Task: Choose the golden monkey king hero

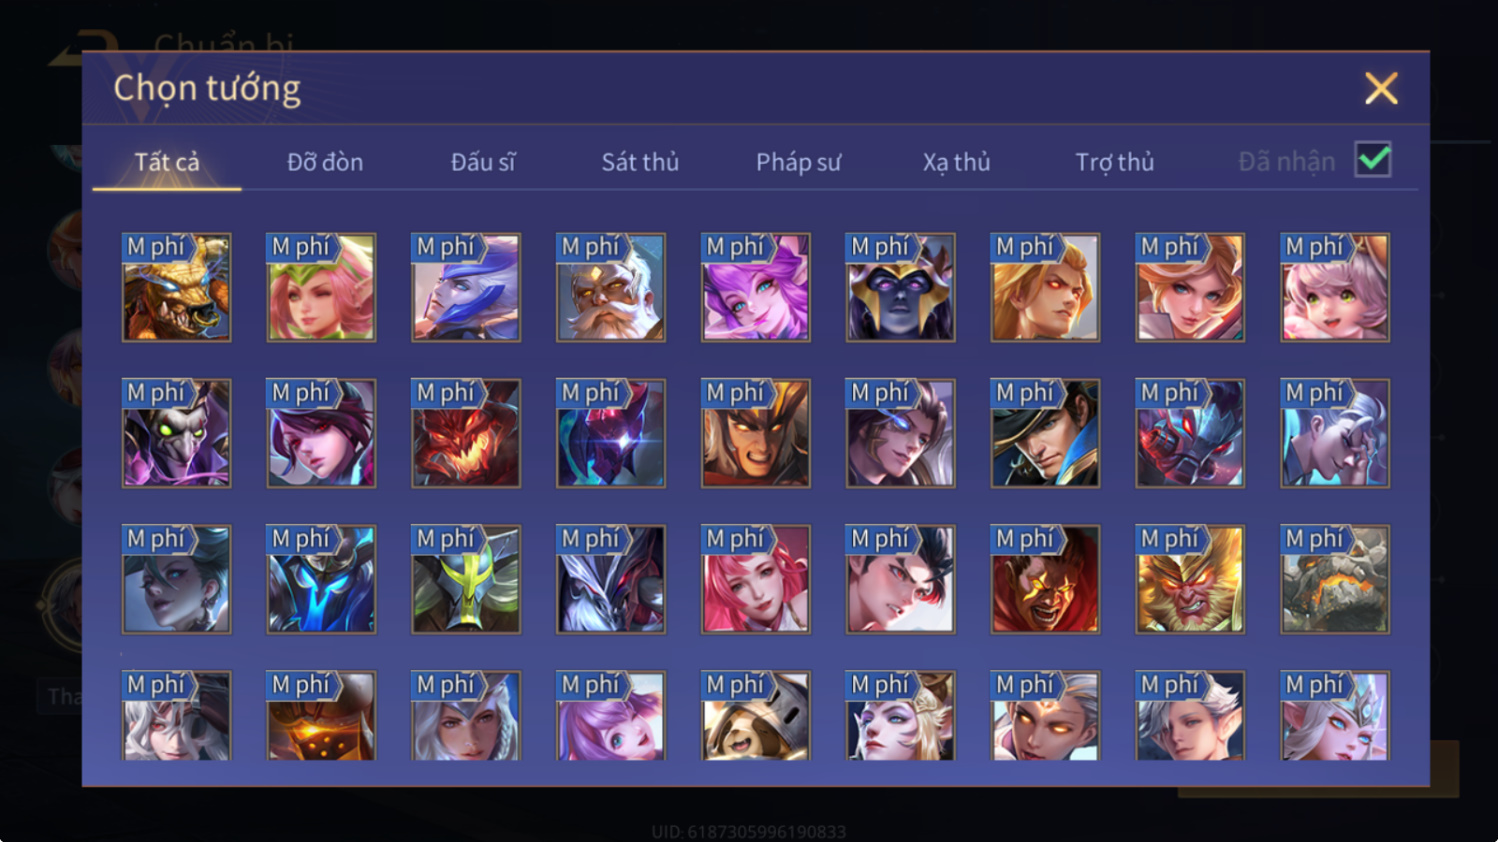Action: (x=1190, y=579)
